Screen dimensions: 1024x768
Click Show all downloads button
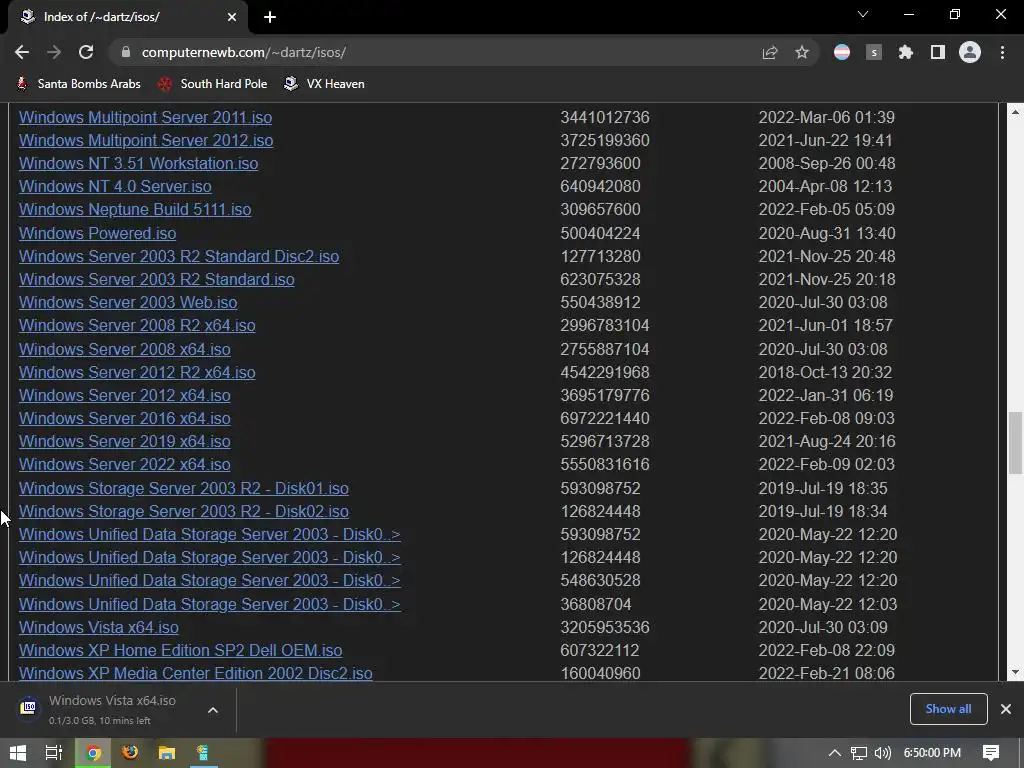948,709
